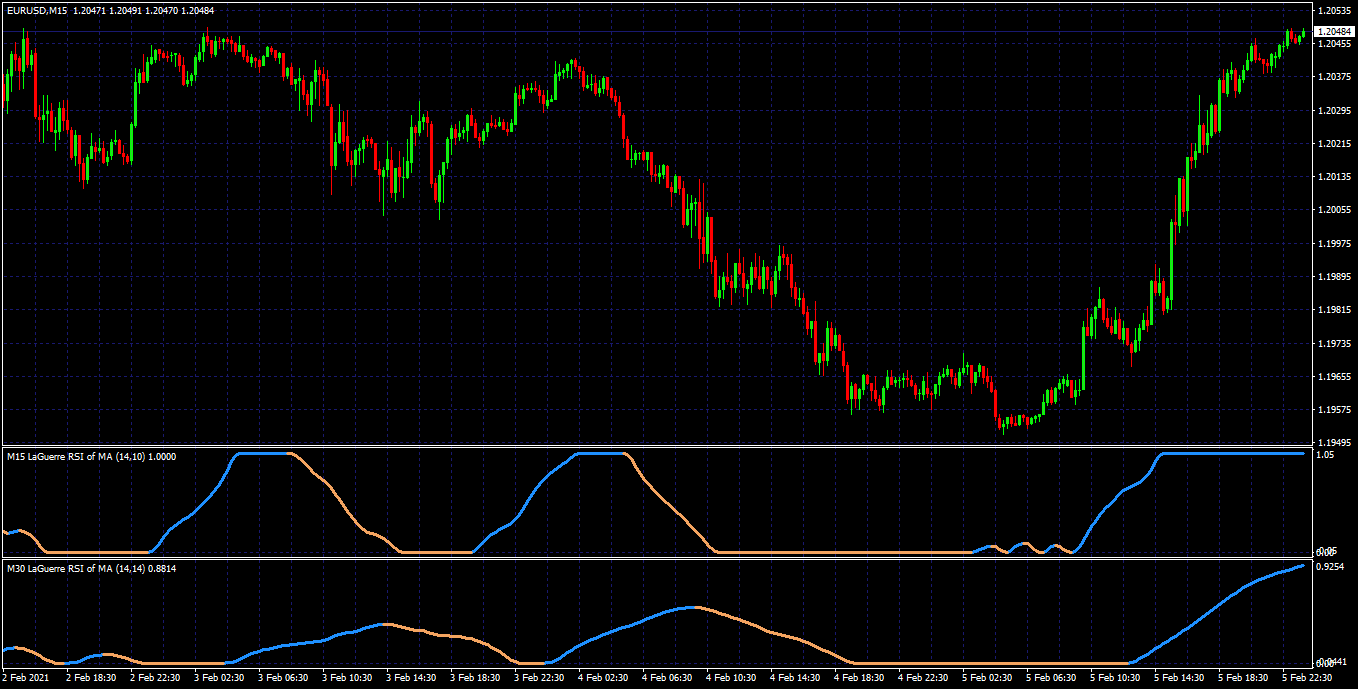Click the EURUSD,M15 chart title text

click(36, 10)
